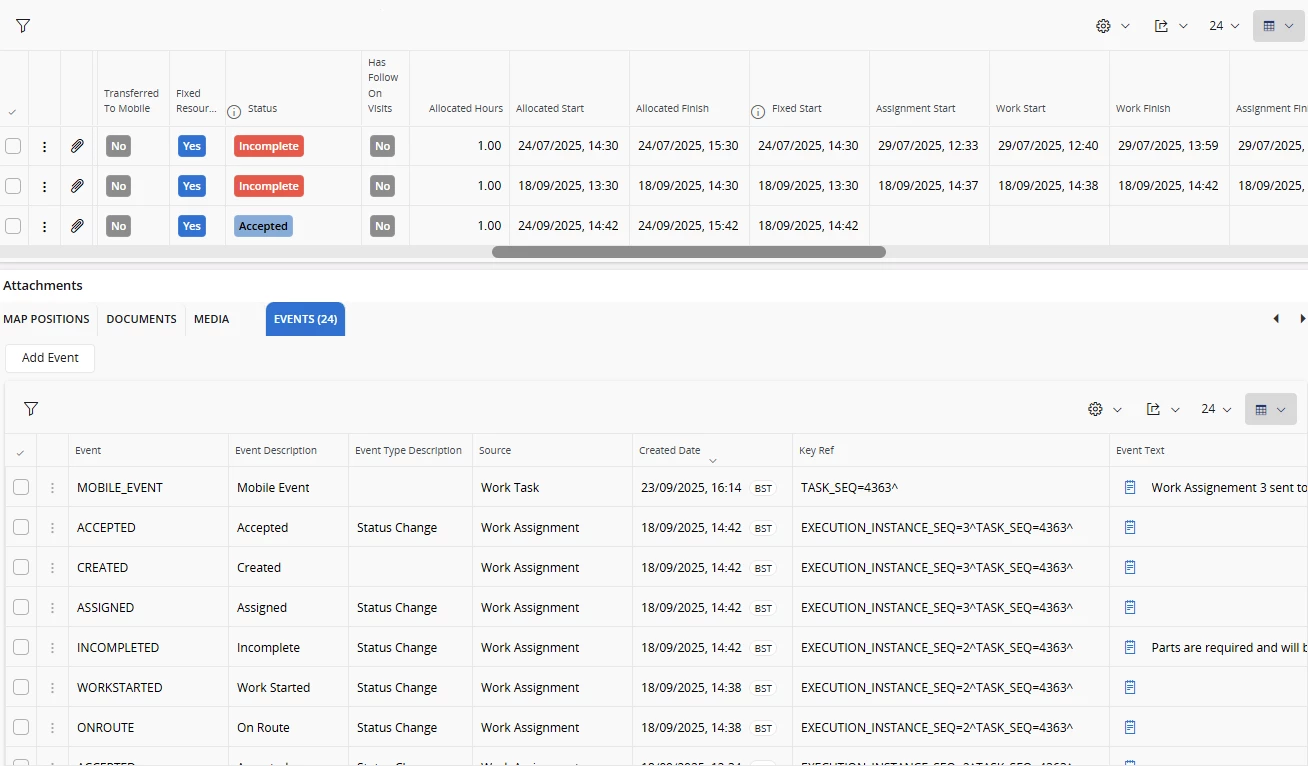Image resolution: width=1308 pixels, height=766 pixels.
Task: Open the three-dot menu for the CREATED event
Action: 52,567
